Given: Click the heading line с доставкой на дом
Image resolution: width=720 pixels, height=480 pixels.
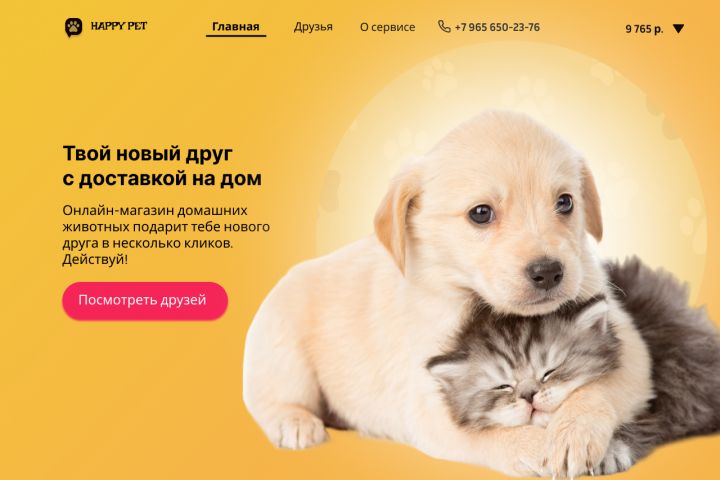Looking at the screenshot, I should (162, 178).
